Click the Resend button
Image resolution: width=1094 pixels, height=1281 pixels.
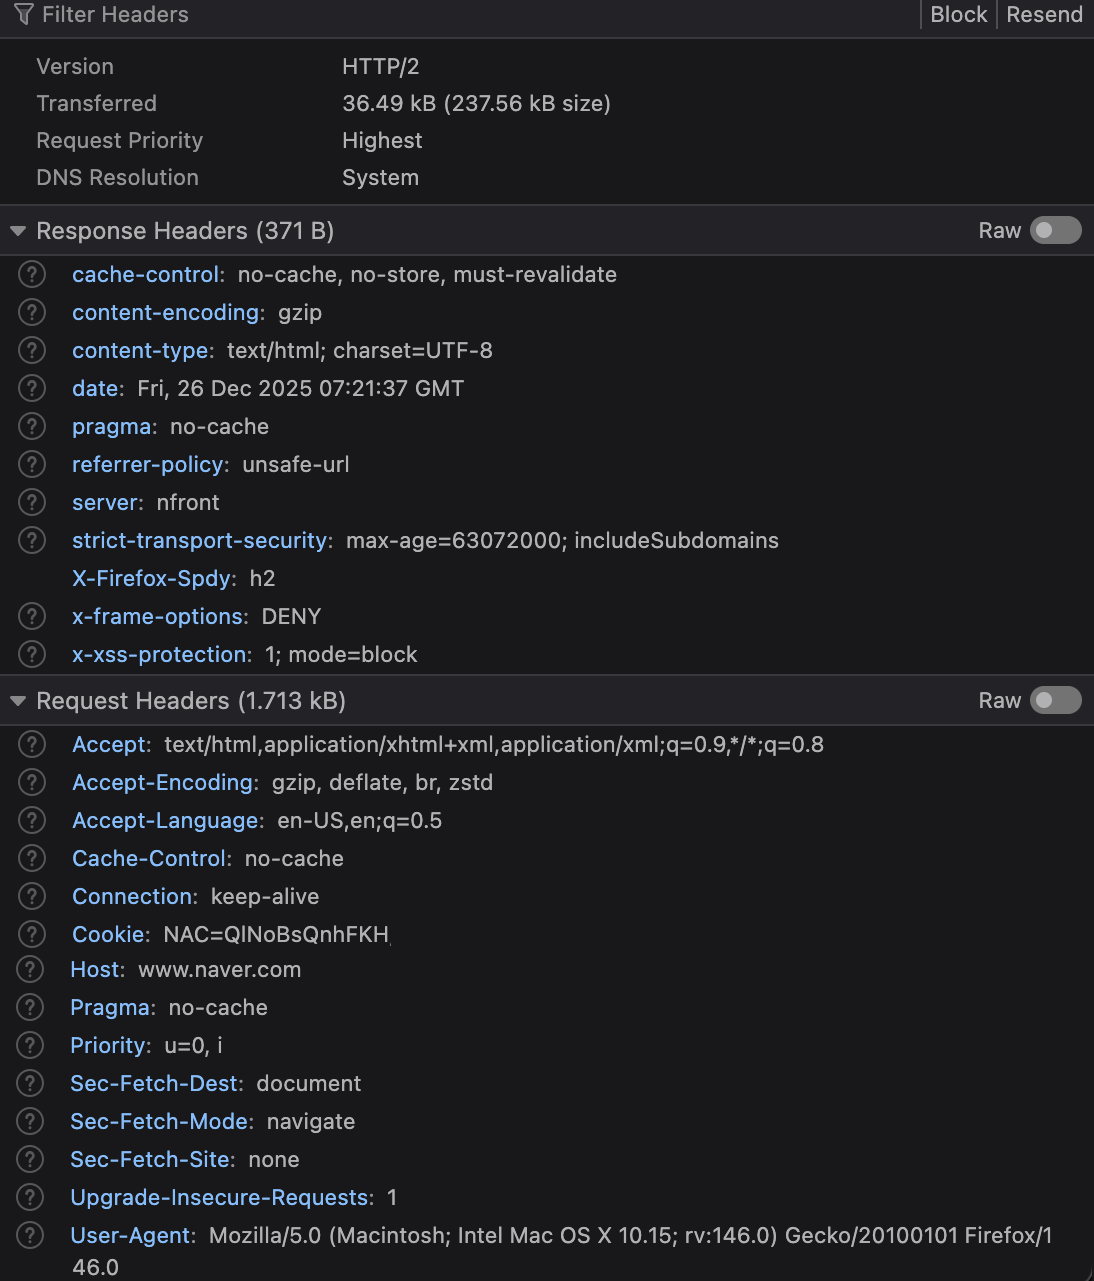pyautogui.click(x=1044, y=14)
